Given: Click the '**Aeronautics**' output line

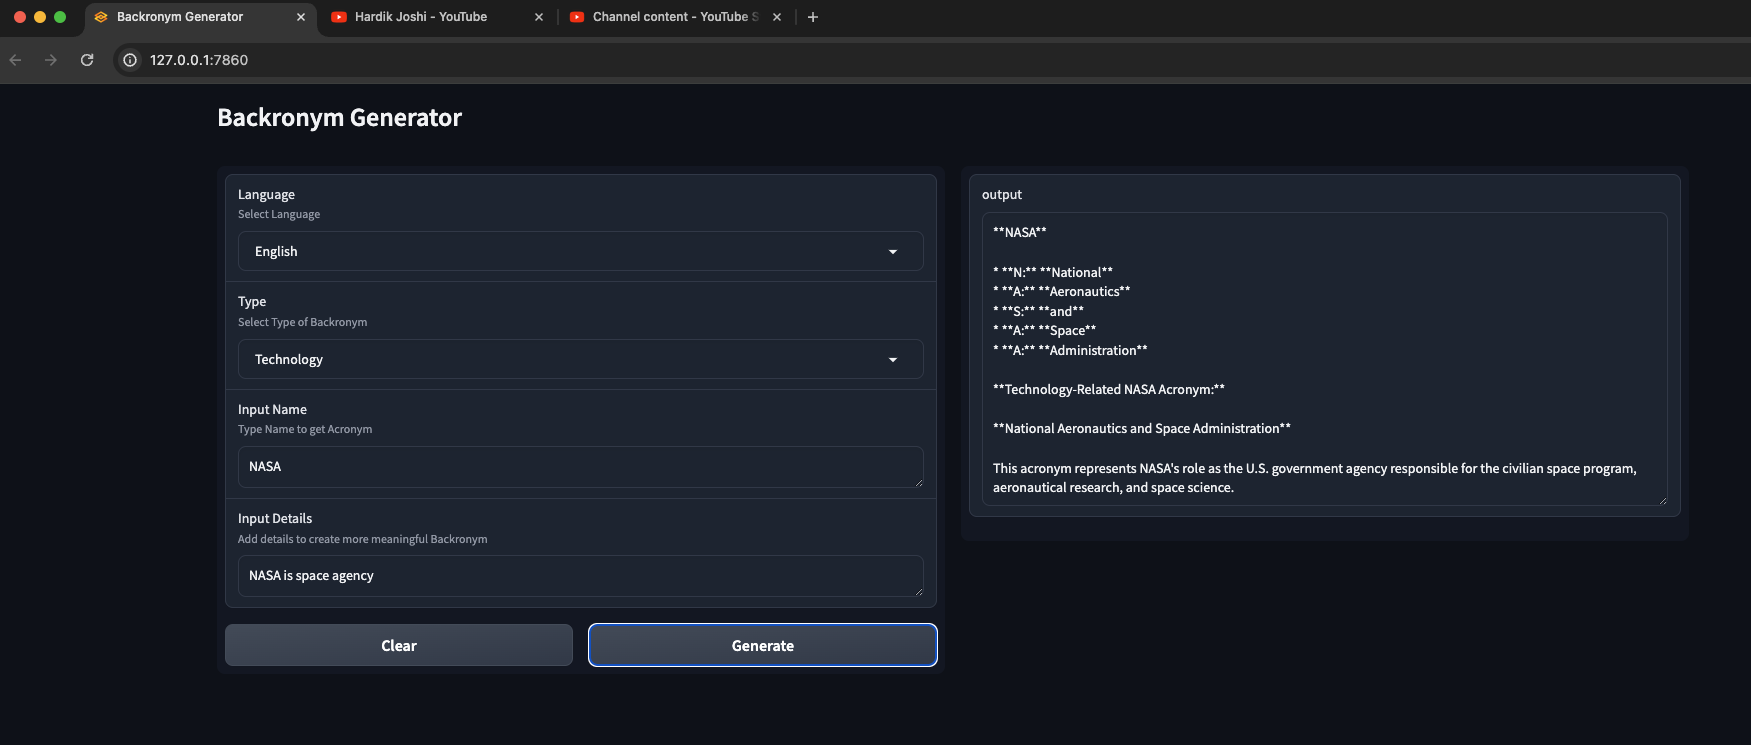Looking at the screenshot, I should [1062, 291].
